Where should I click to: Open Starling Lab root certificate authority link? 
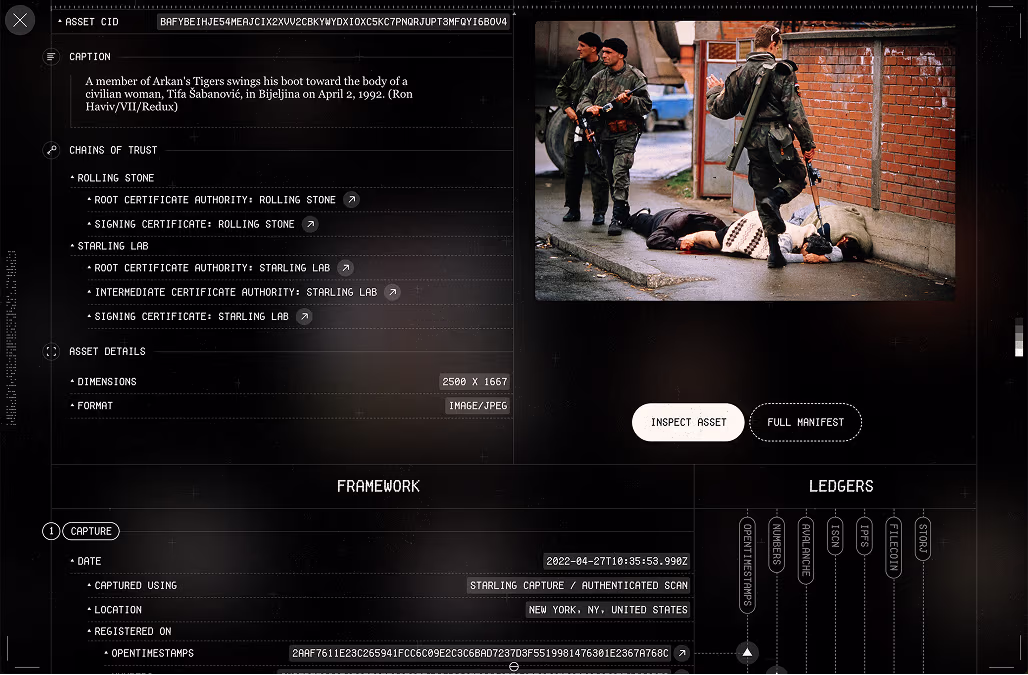(x=346, y=268)
